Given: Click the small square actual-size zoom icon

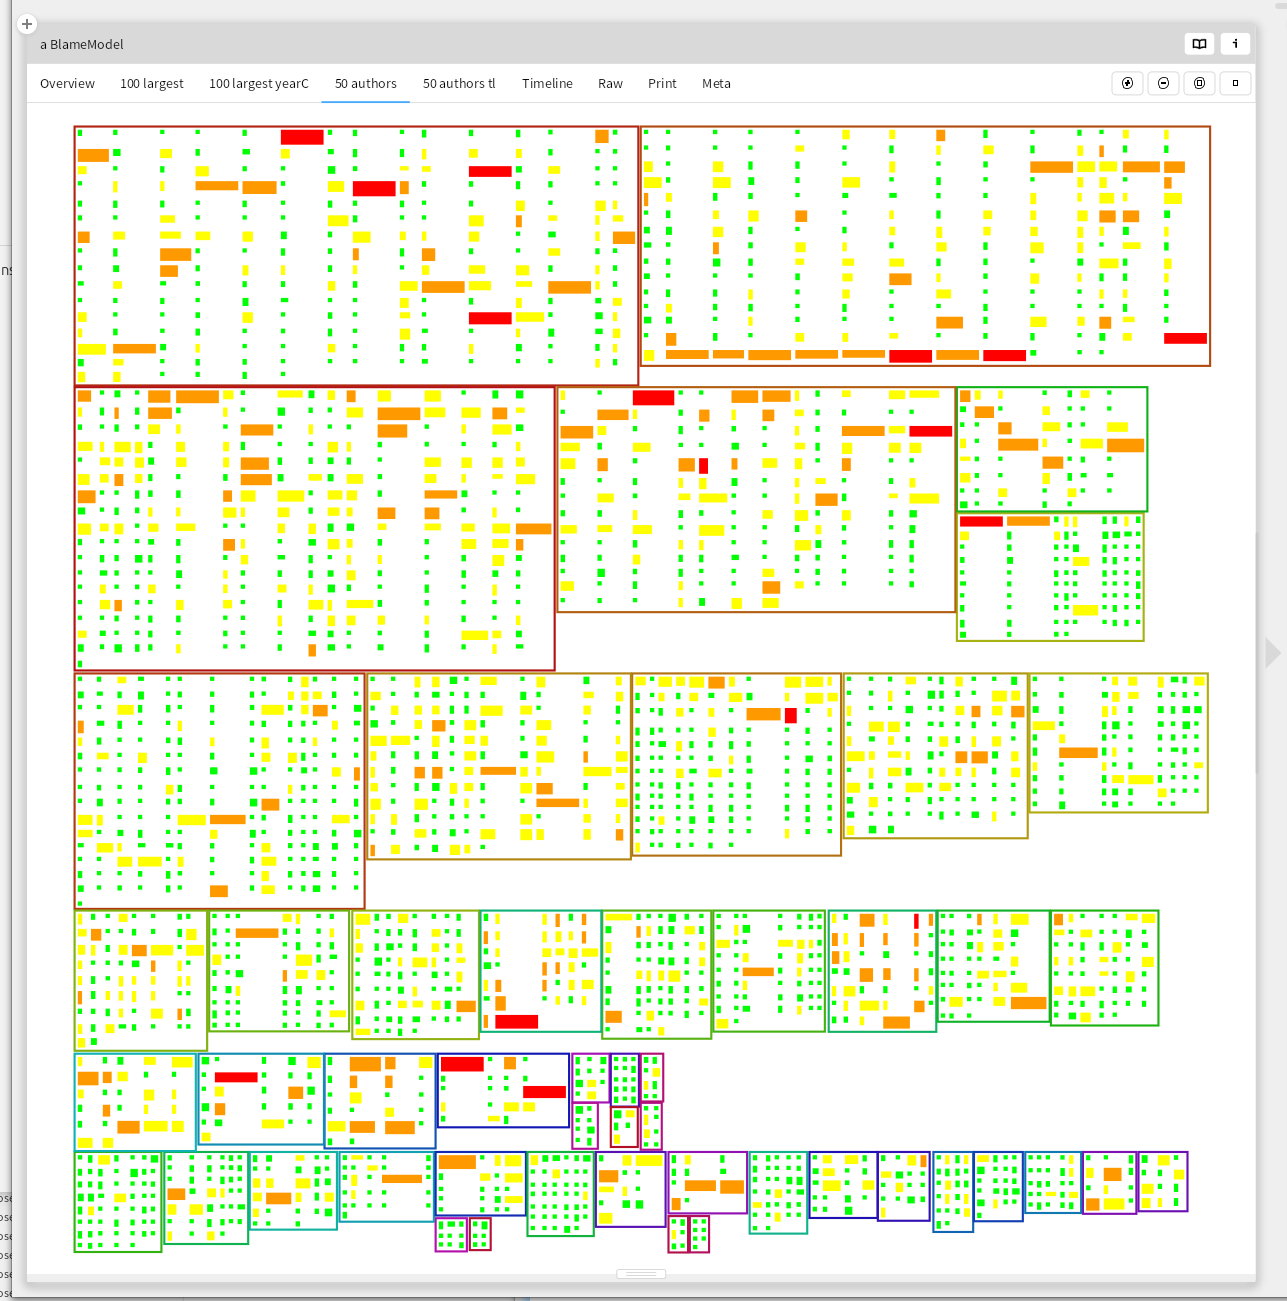Looking at the screenshot, I should [1235, 83].
